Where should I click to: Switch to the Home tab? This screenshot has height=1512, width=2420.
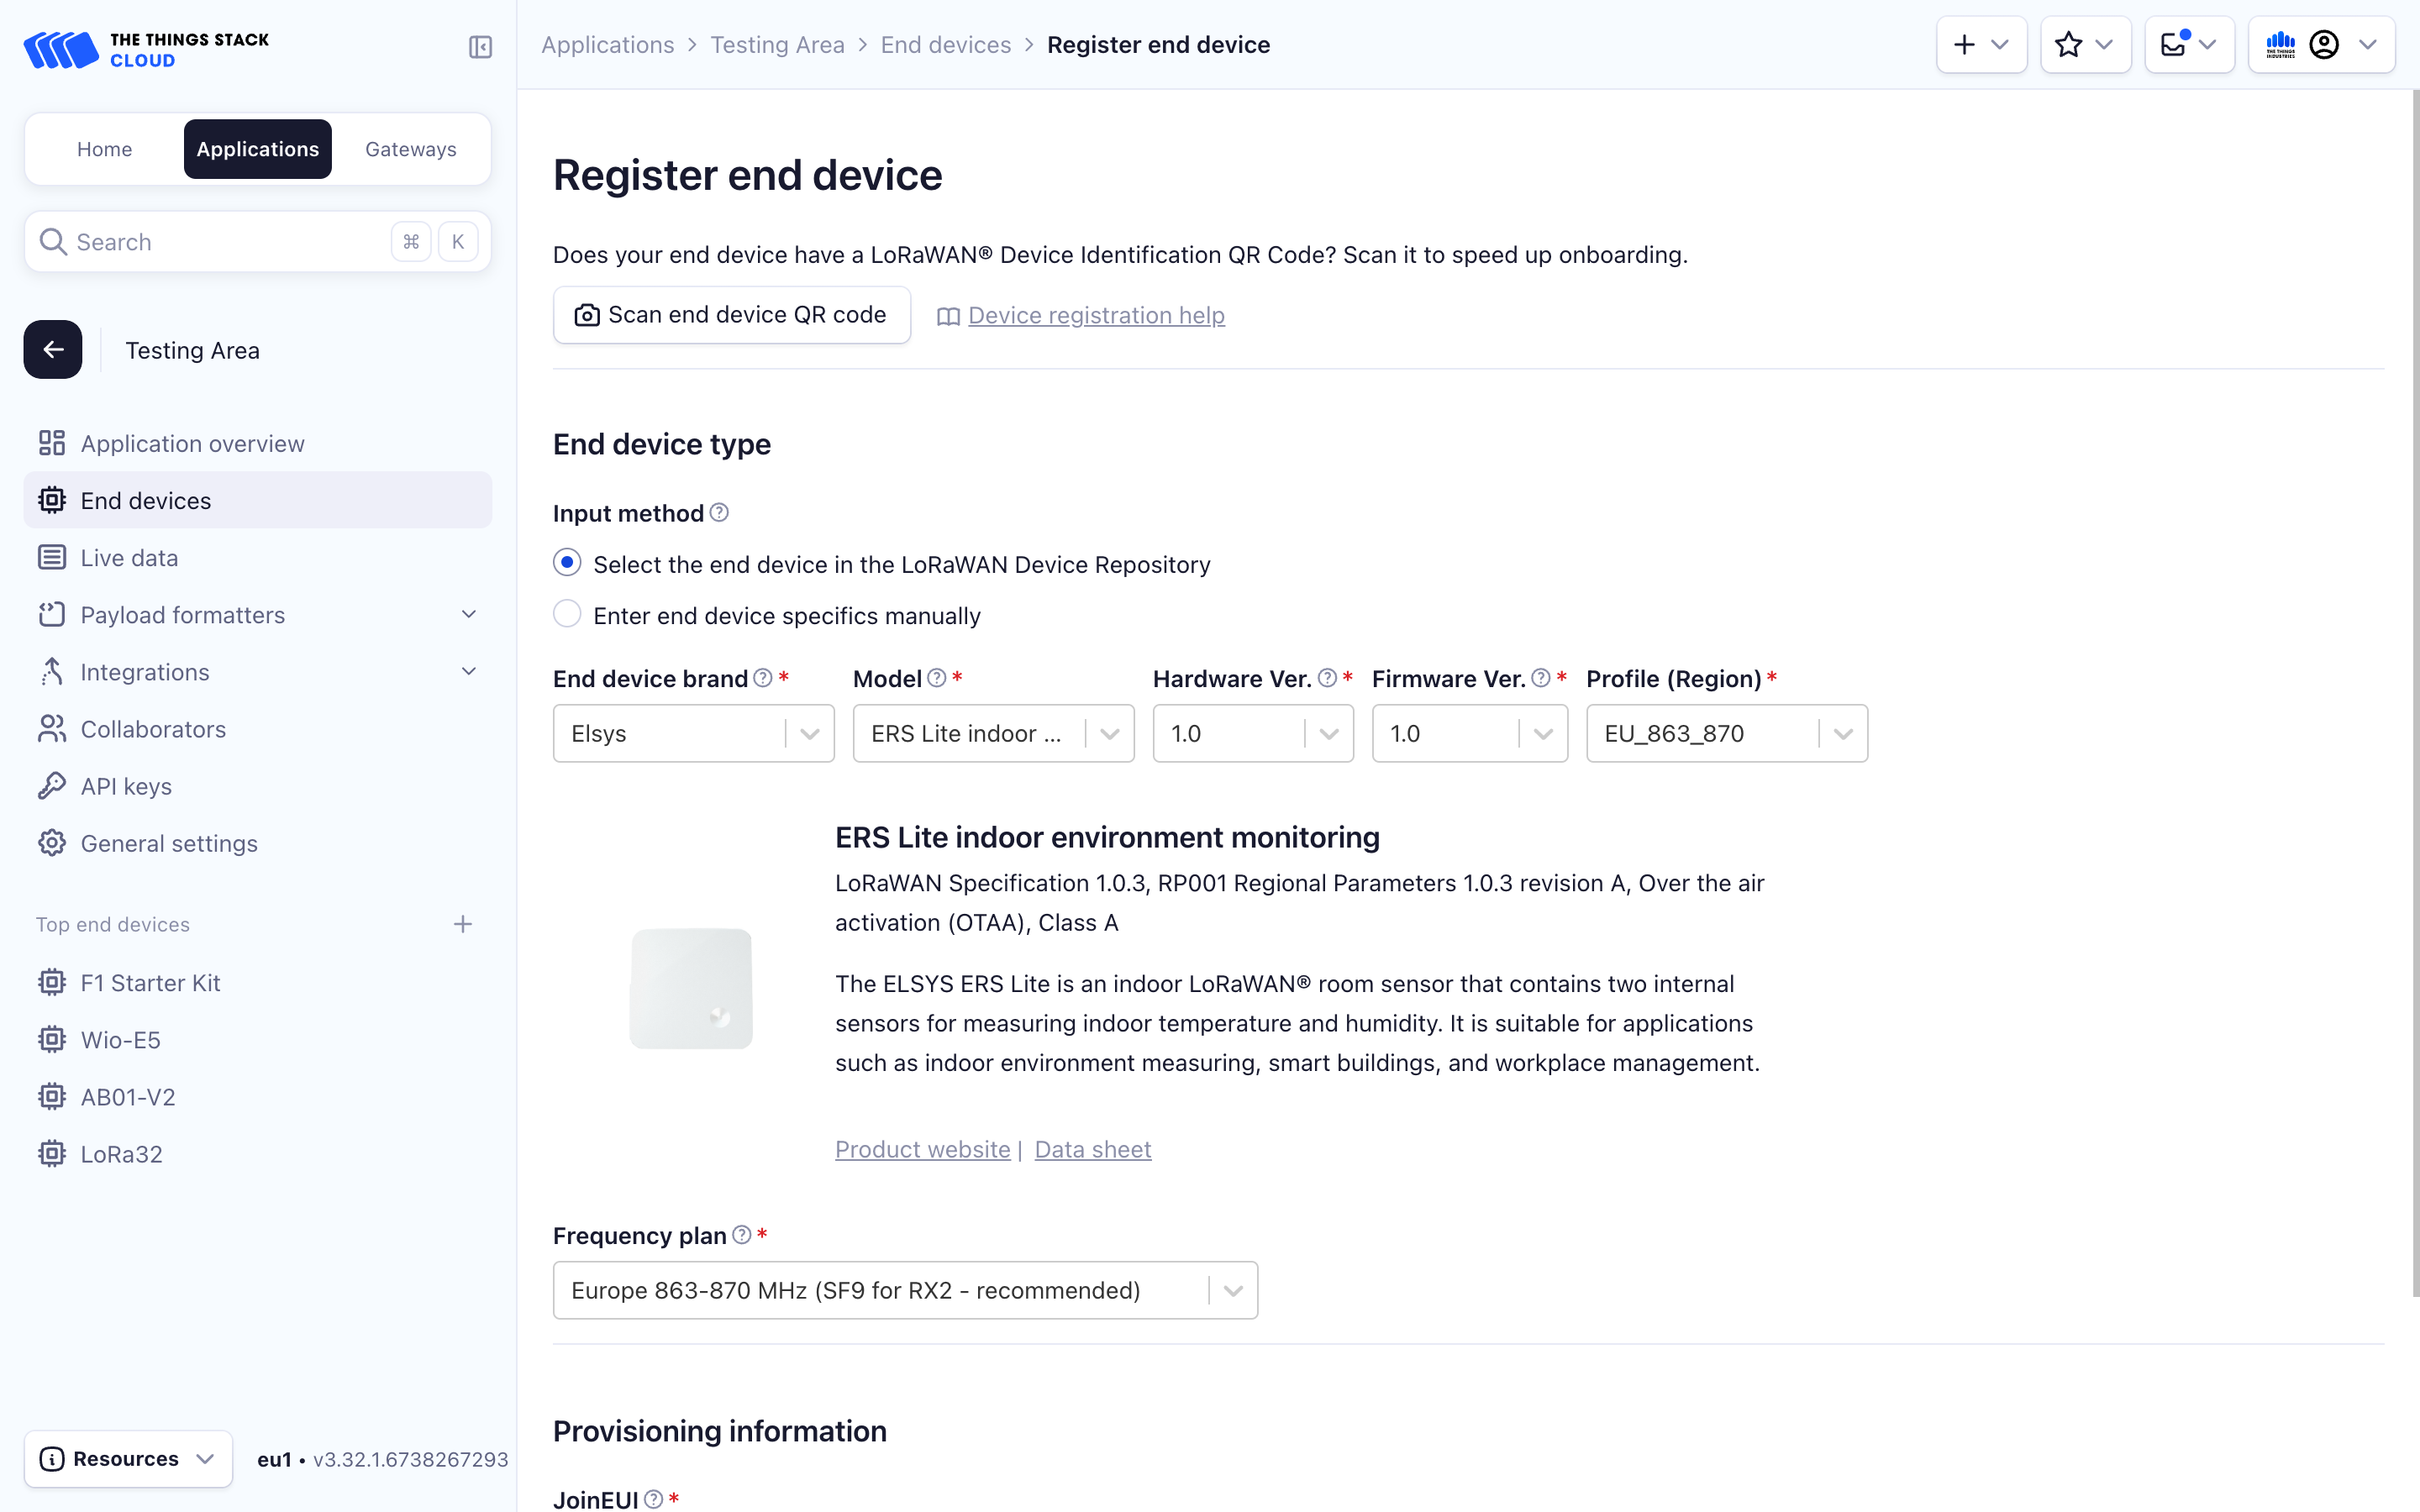[104, 148]
